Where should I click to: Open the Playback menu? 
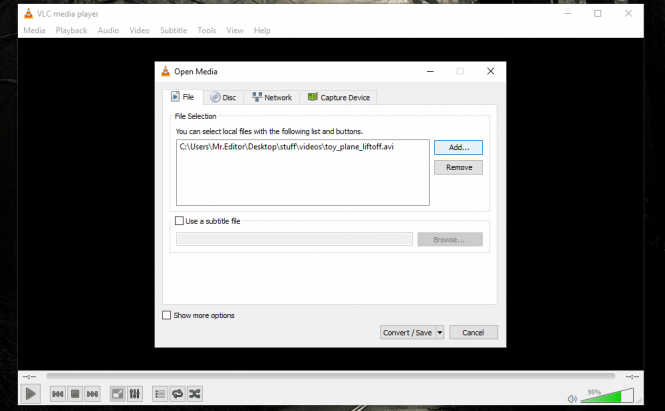pyautogui.click(x=70, y=31)
